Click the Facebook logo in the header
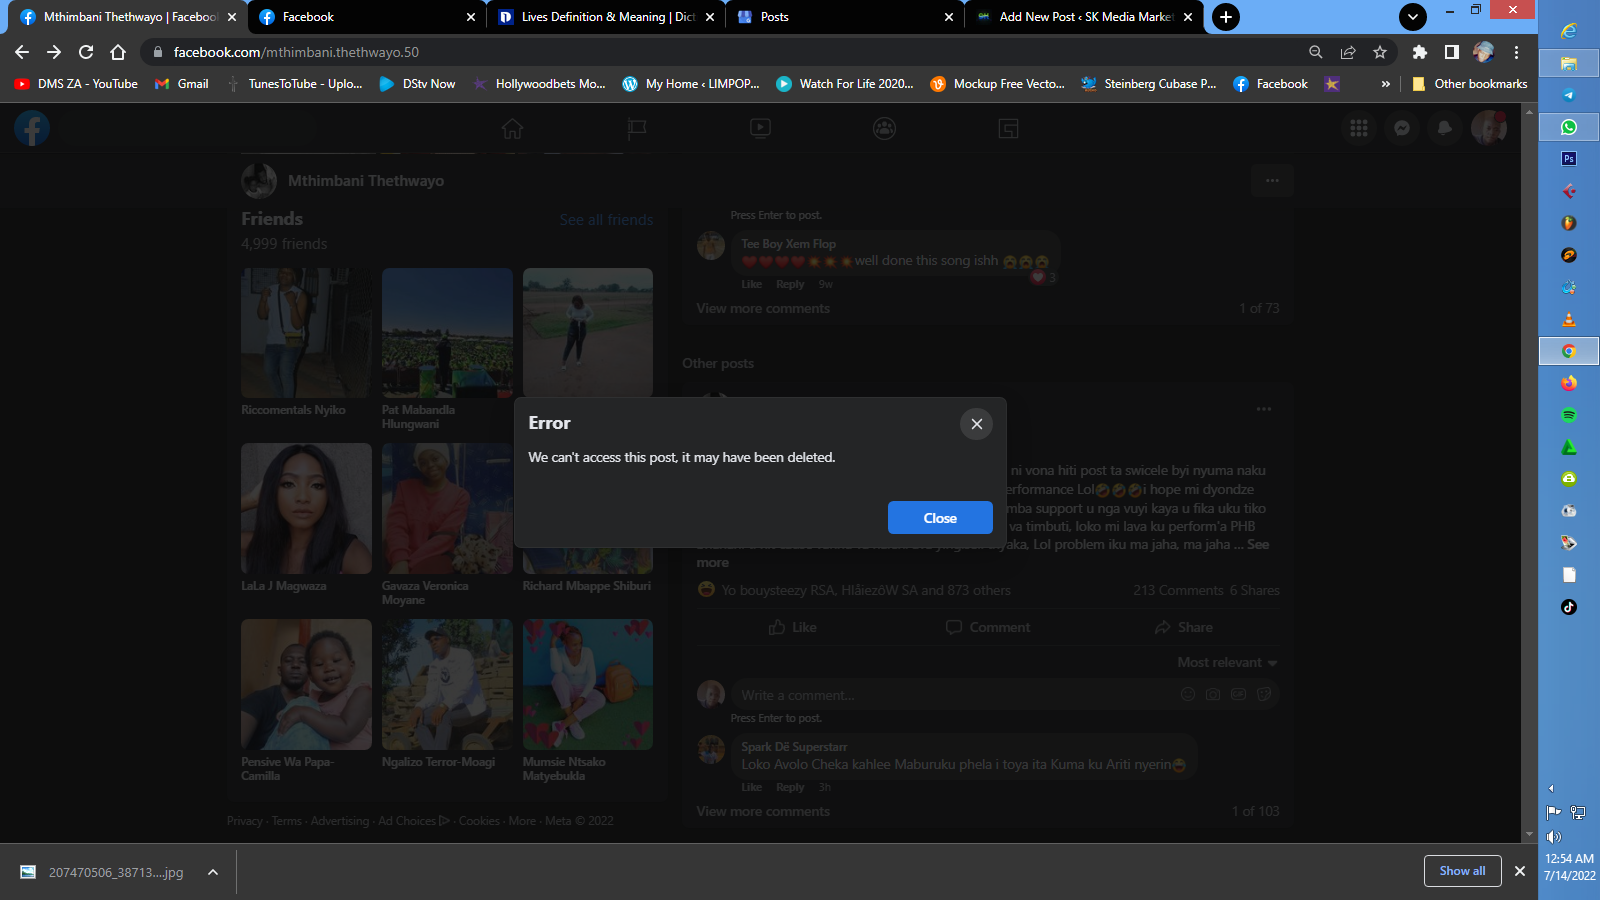Viewport: 1600px width, 900px height. [x=32, y=128]
